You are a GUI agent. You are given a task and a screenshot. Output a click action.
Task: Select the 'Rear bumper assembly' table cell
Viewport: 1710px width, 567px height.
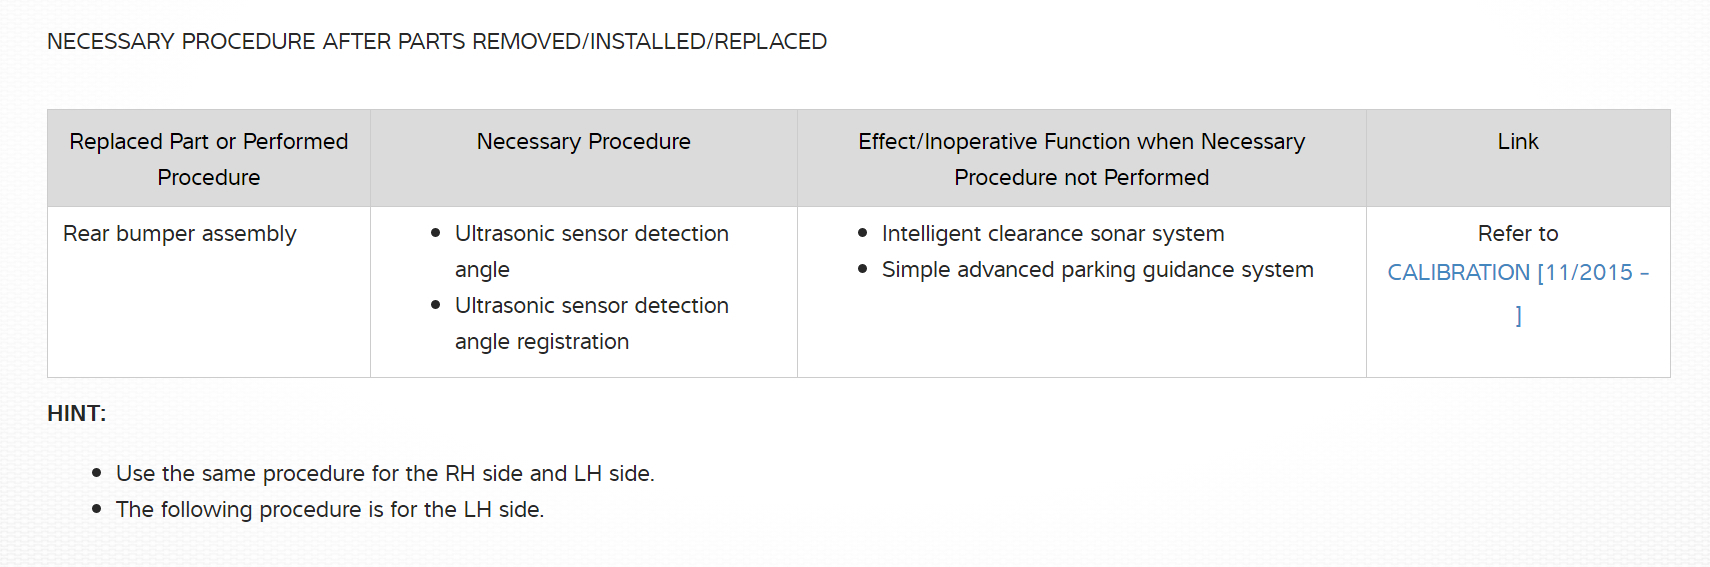coord(180,234)
